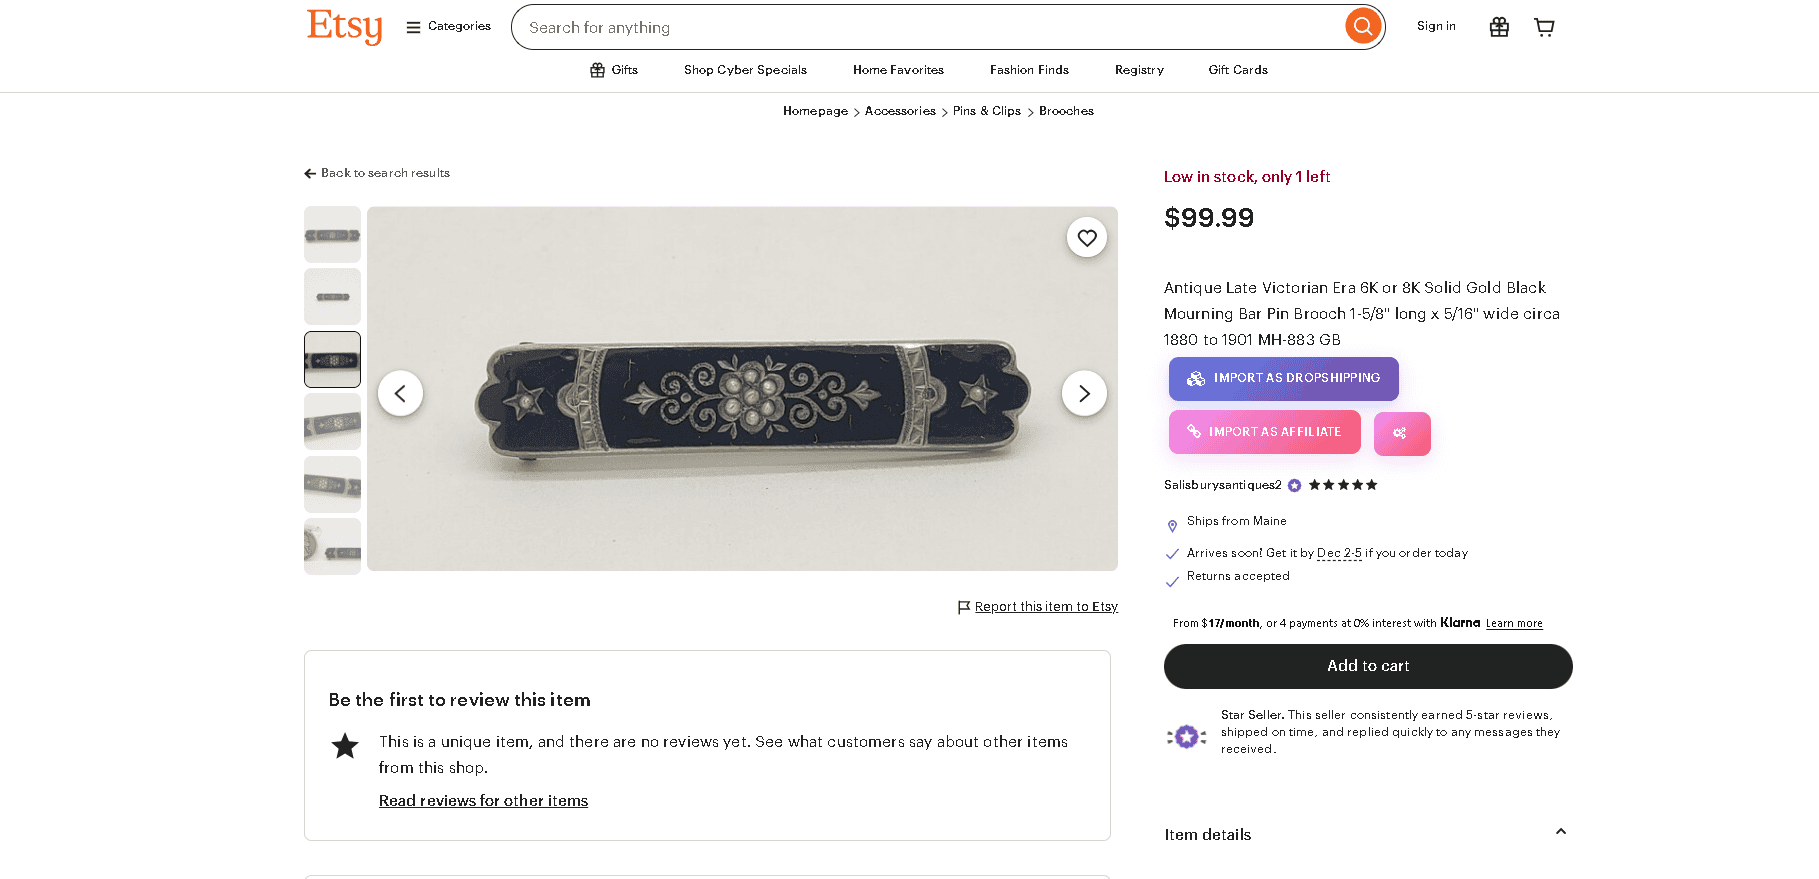Screen dimensions: 1819x879
Task: Open Brooches breadcrumb link
Action: 1066,111
